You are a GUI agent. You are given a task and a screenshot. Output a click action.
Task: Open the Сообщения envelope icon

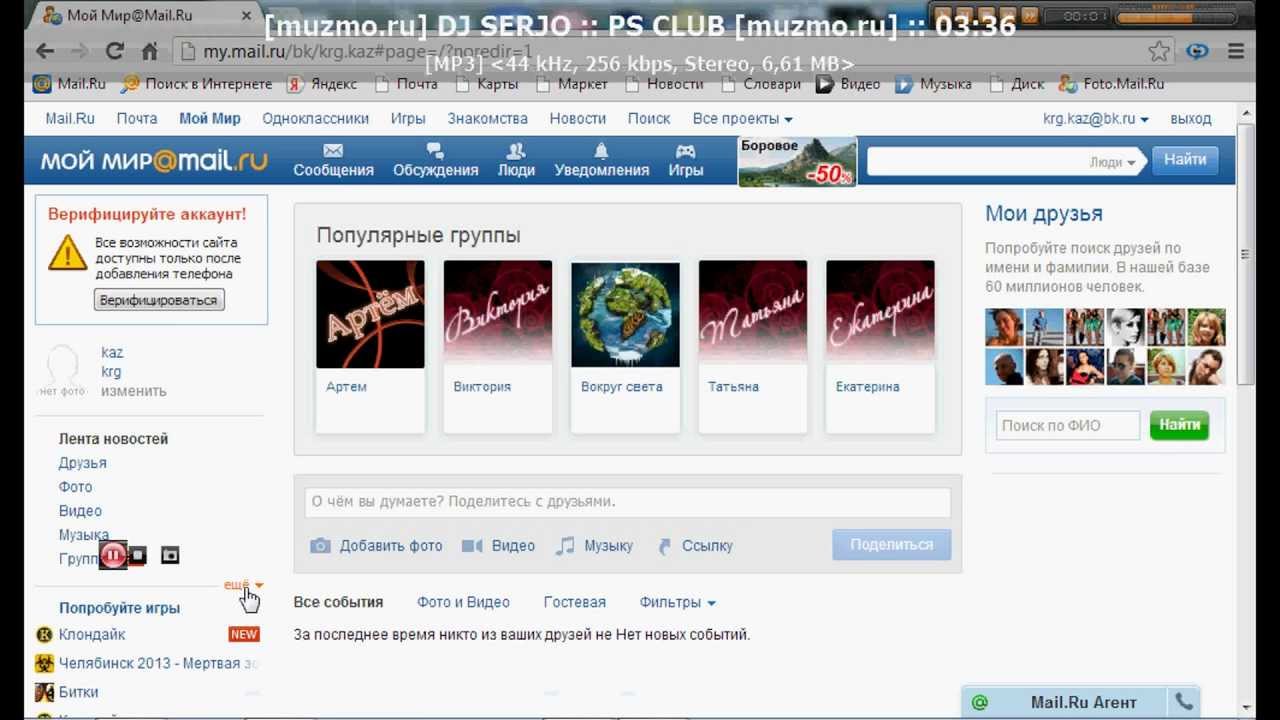click(333, 151)
